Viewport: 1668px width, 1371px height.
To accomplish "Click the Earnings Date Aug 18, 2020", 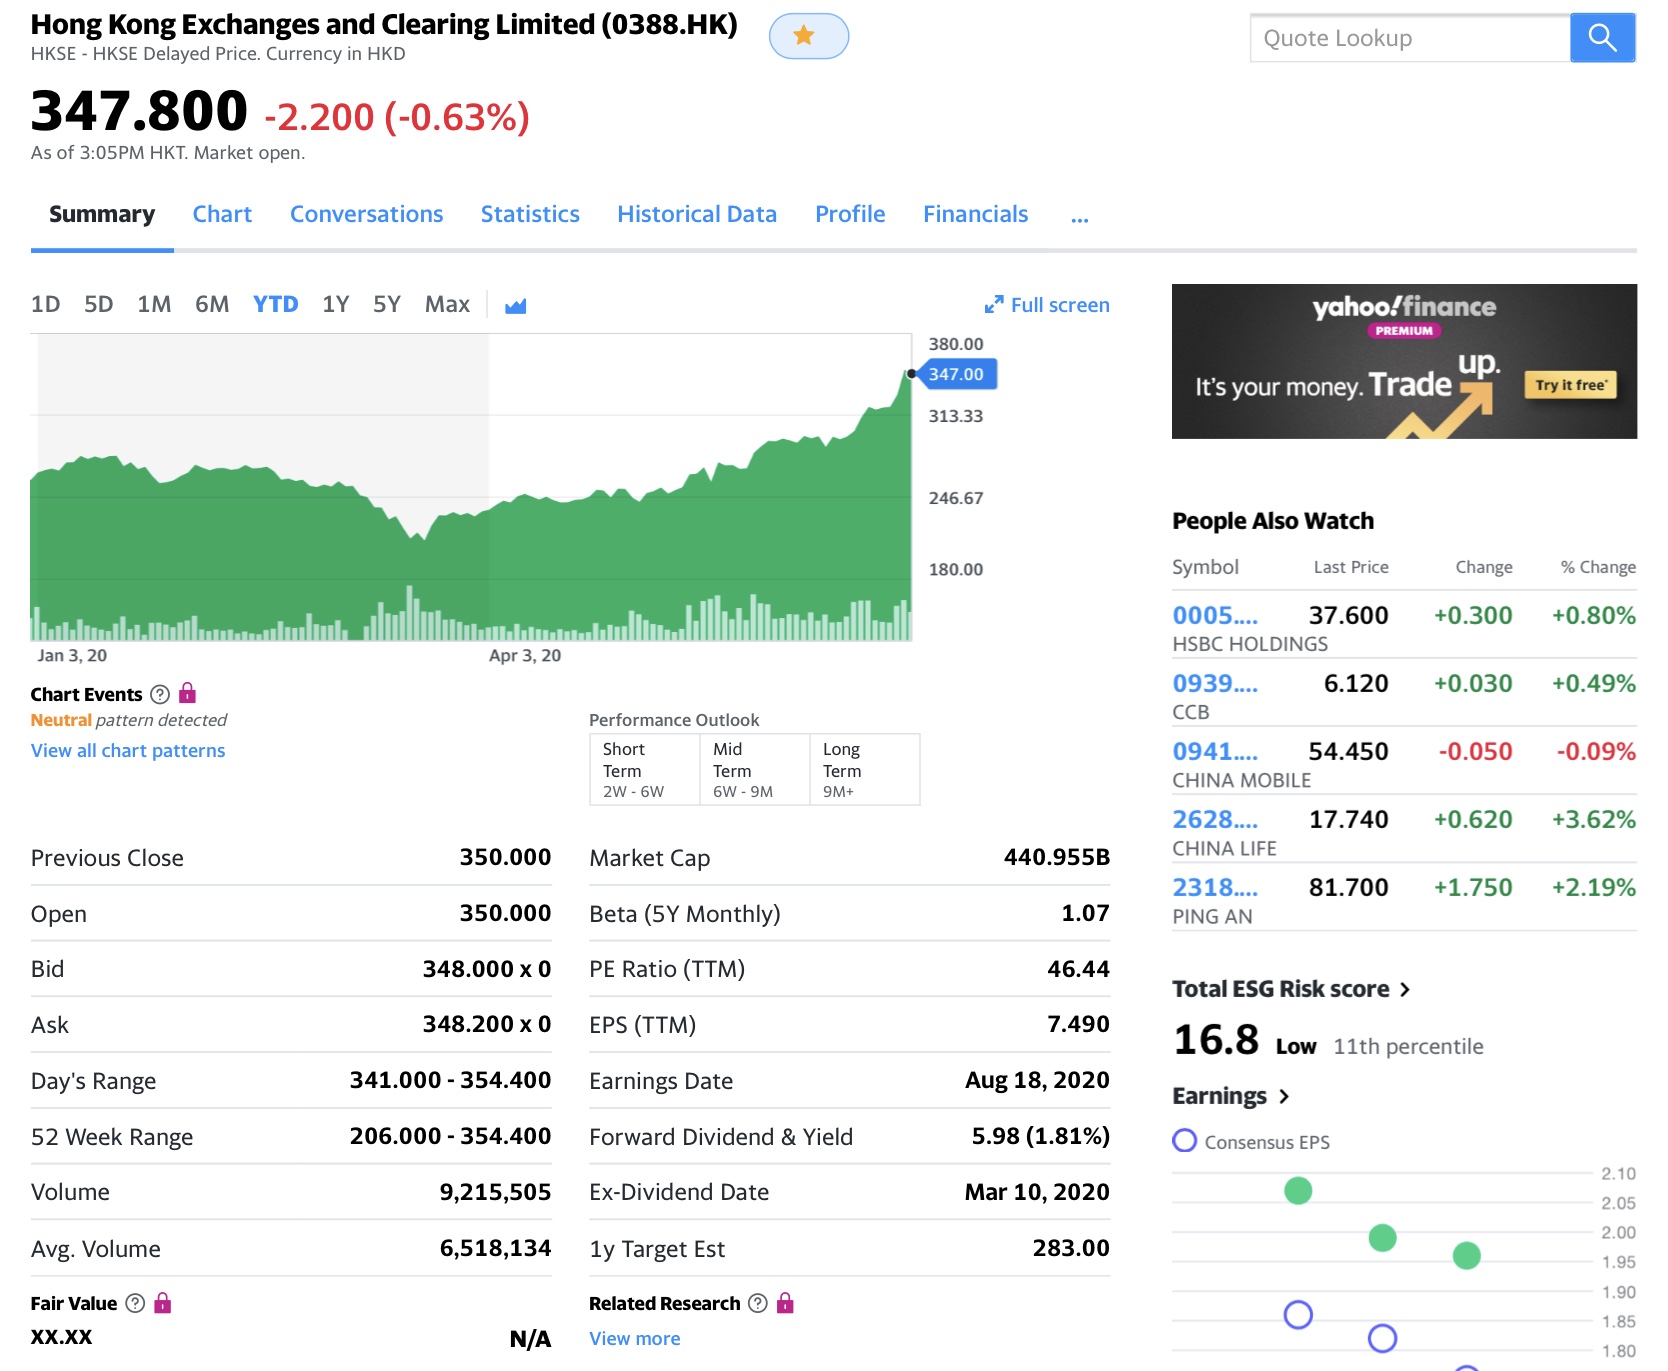I will pyautogui.click(x=1037, y=1080).
